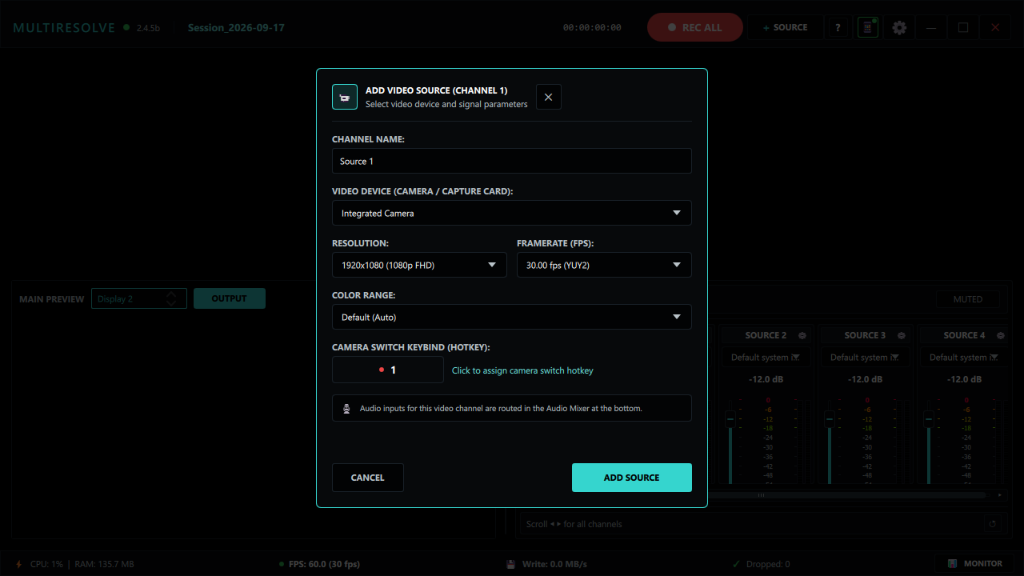Click the reset icon beside scroll hint
The width and height of the screenshot is (1024, 576).
pyautogui.click(x=992, y=524)
